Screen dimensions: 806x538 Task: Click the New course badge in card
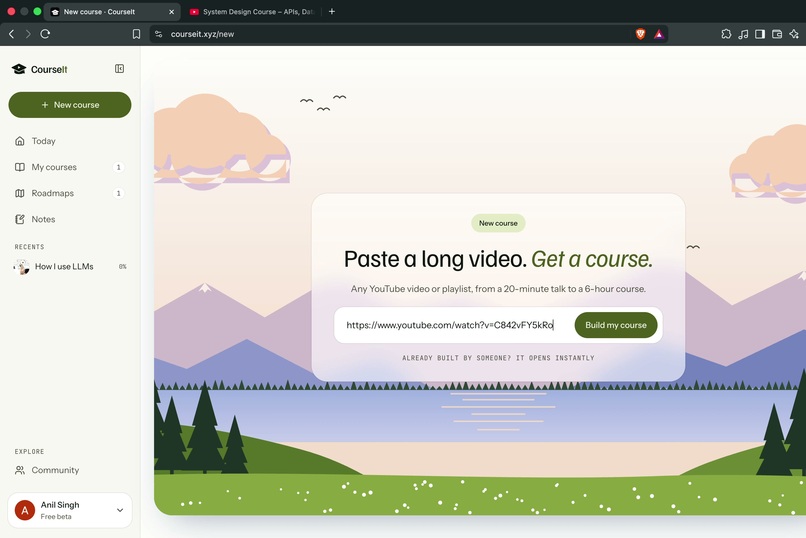[498, 223]
